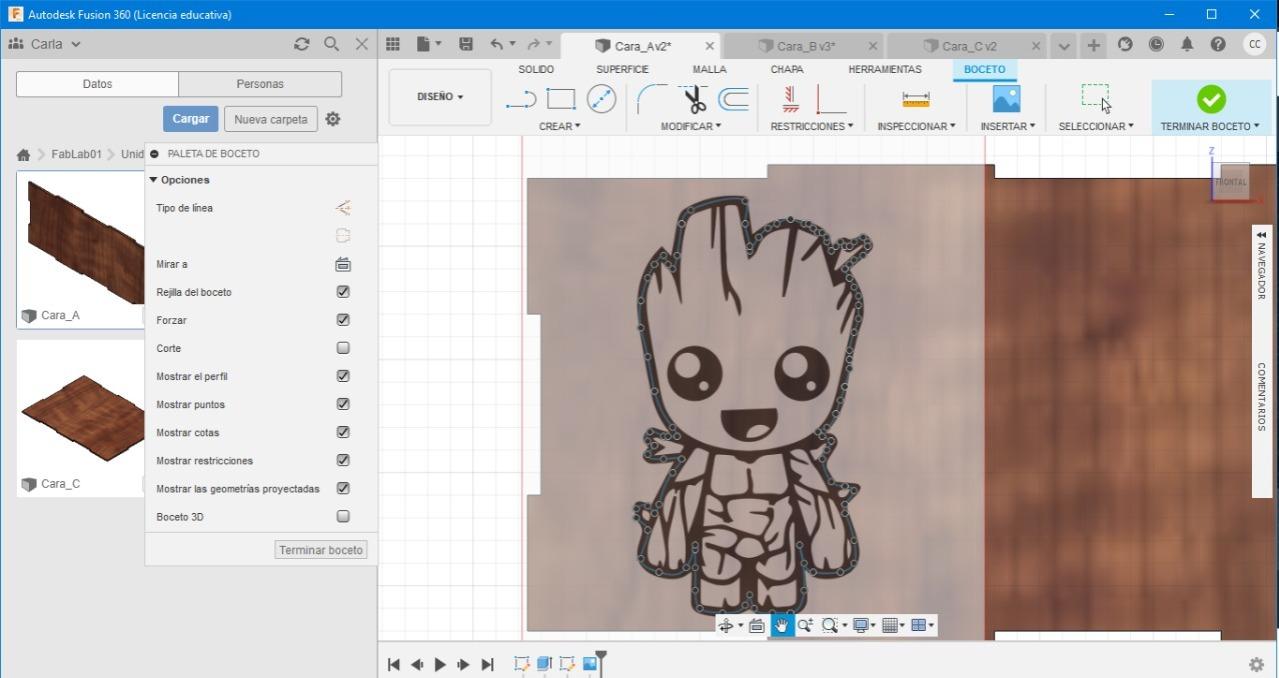
Task: Click the Trim scissors tool
Action: [x=694, y=99]
